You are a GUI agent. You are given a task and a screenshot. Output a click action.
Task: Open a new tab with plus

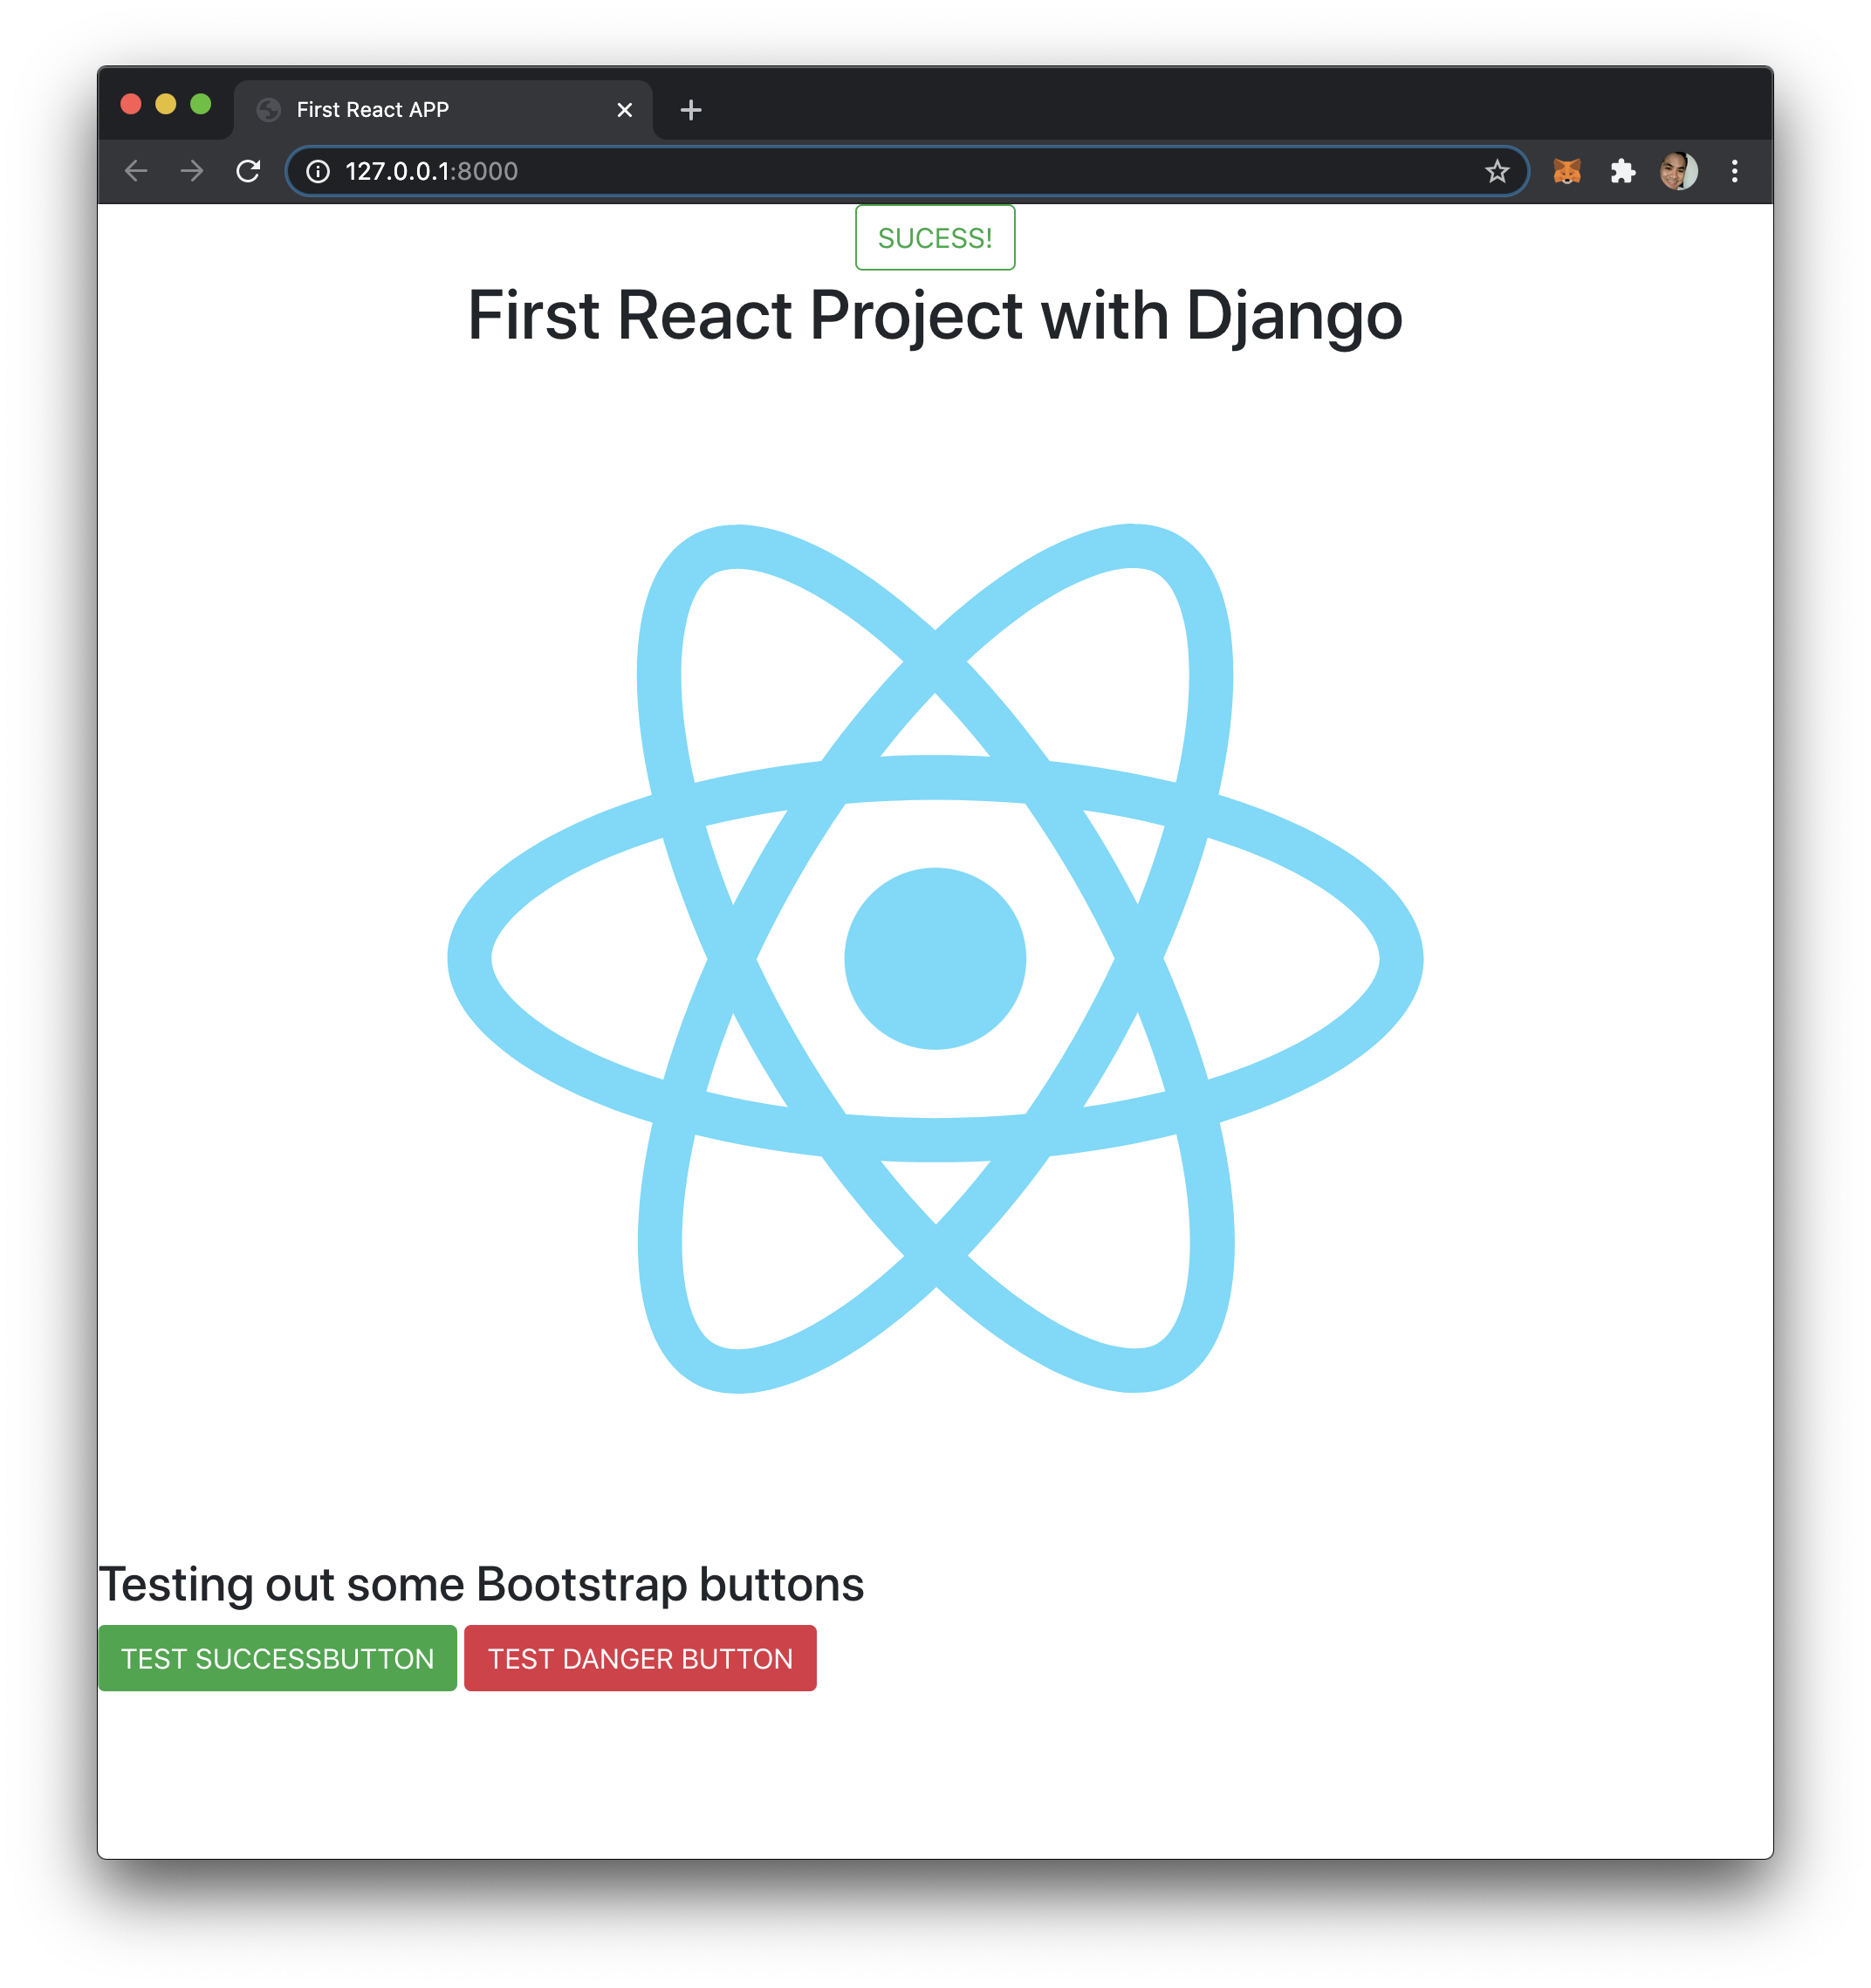coord(690,110)
